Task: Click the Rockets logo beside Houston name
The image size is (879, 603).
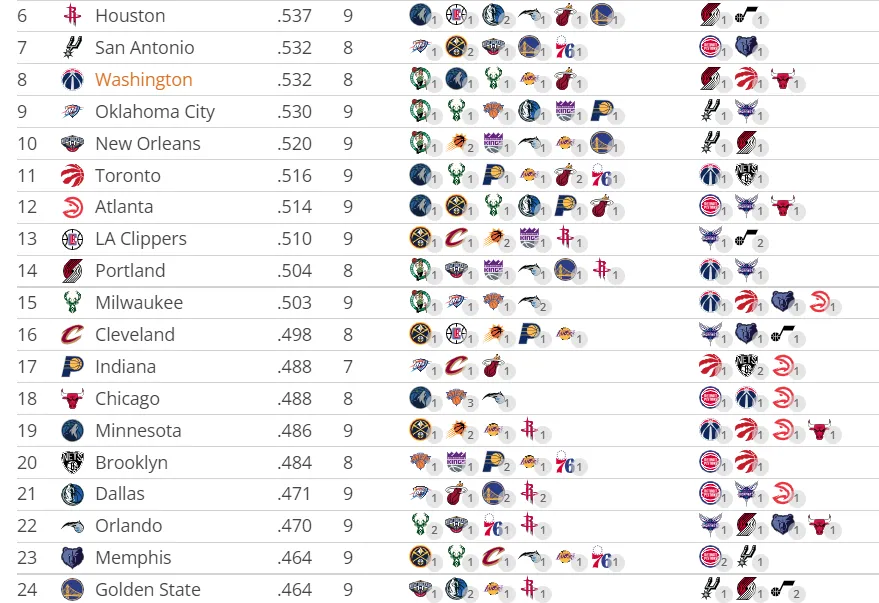Action: (72, 16)
